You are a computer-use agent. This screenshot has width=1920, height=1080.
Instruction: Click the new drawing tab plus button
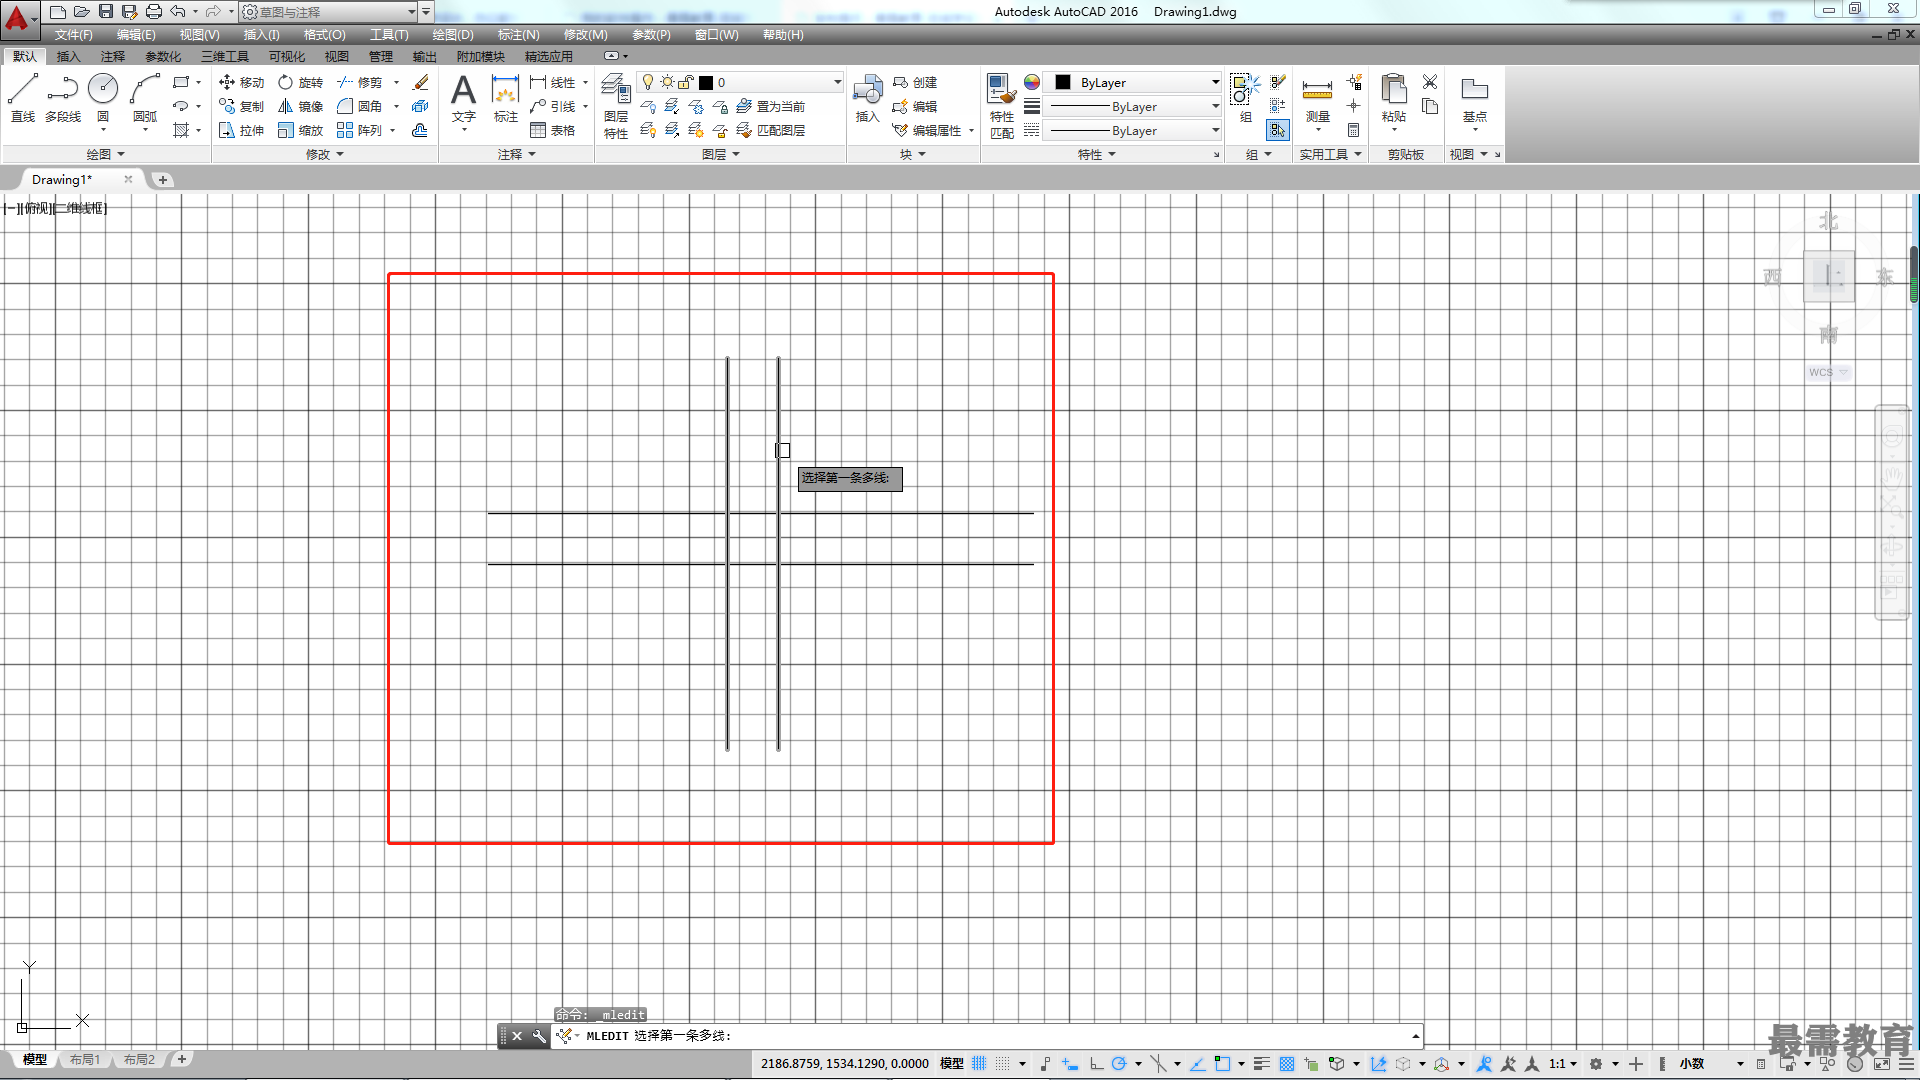click(163, 180)
